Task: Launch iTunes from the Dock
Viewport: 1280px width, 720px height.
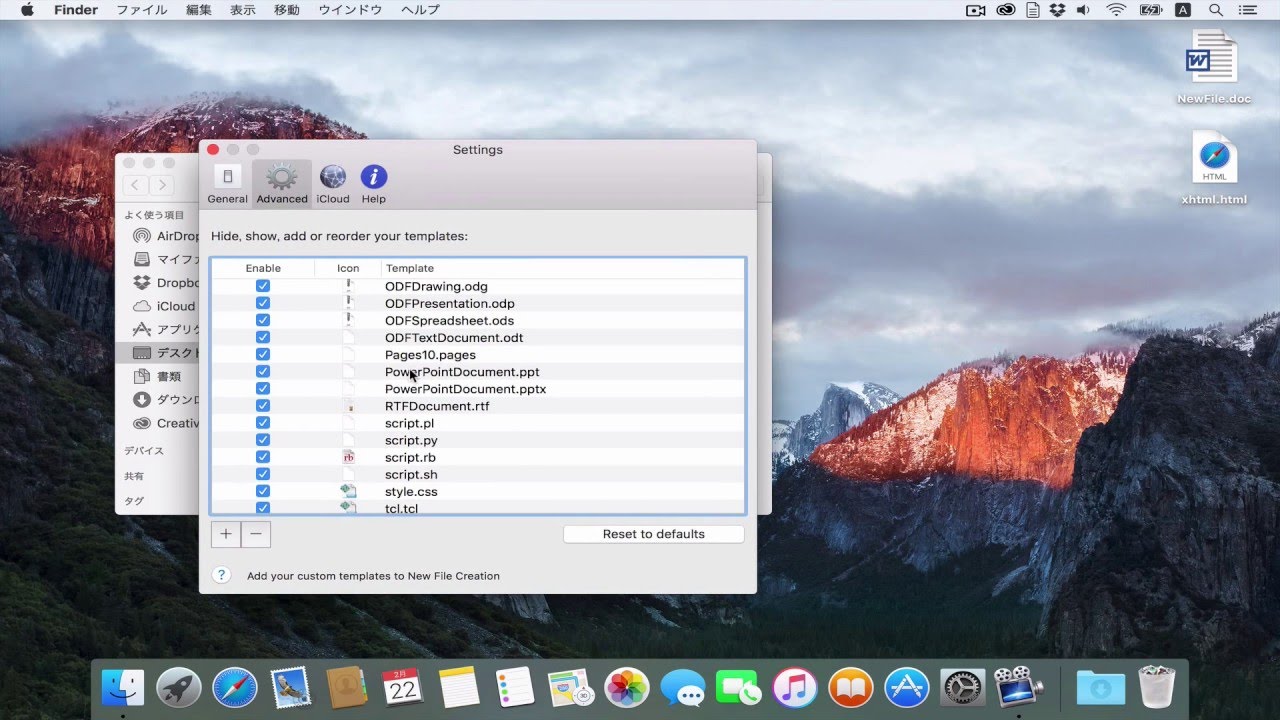Action: (x=795, y=688)
